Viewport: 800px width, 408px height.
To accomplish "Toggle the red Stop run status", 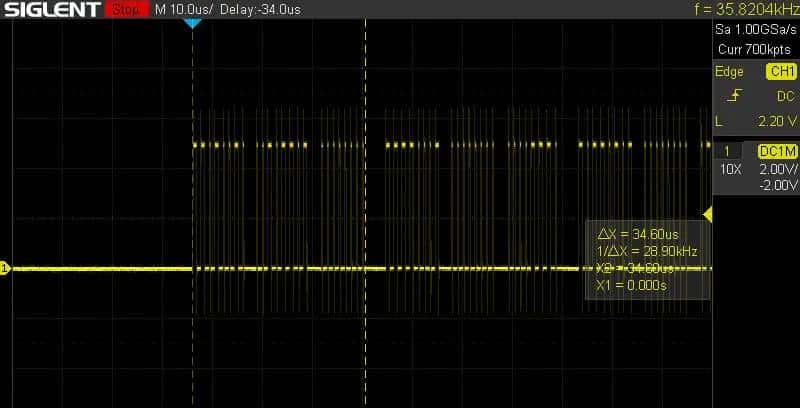I will click(124, 10).
